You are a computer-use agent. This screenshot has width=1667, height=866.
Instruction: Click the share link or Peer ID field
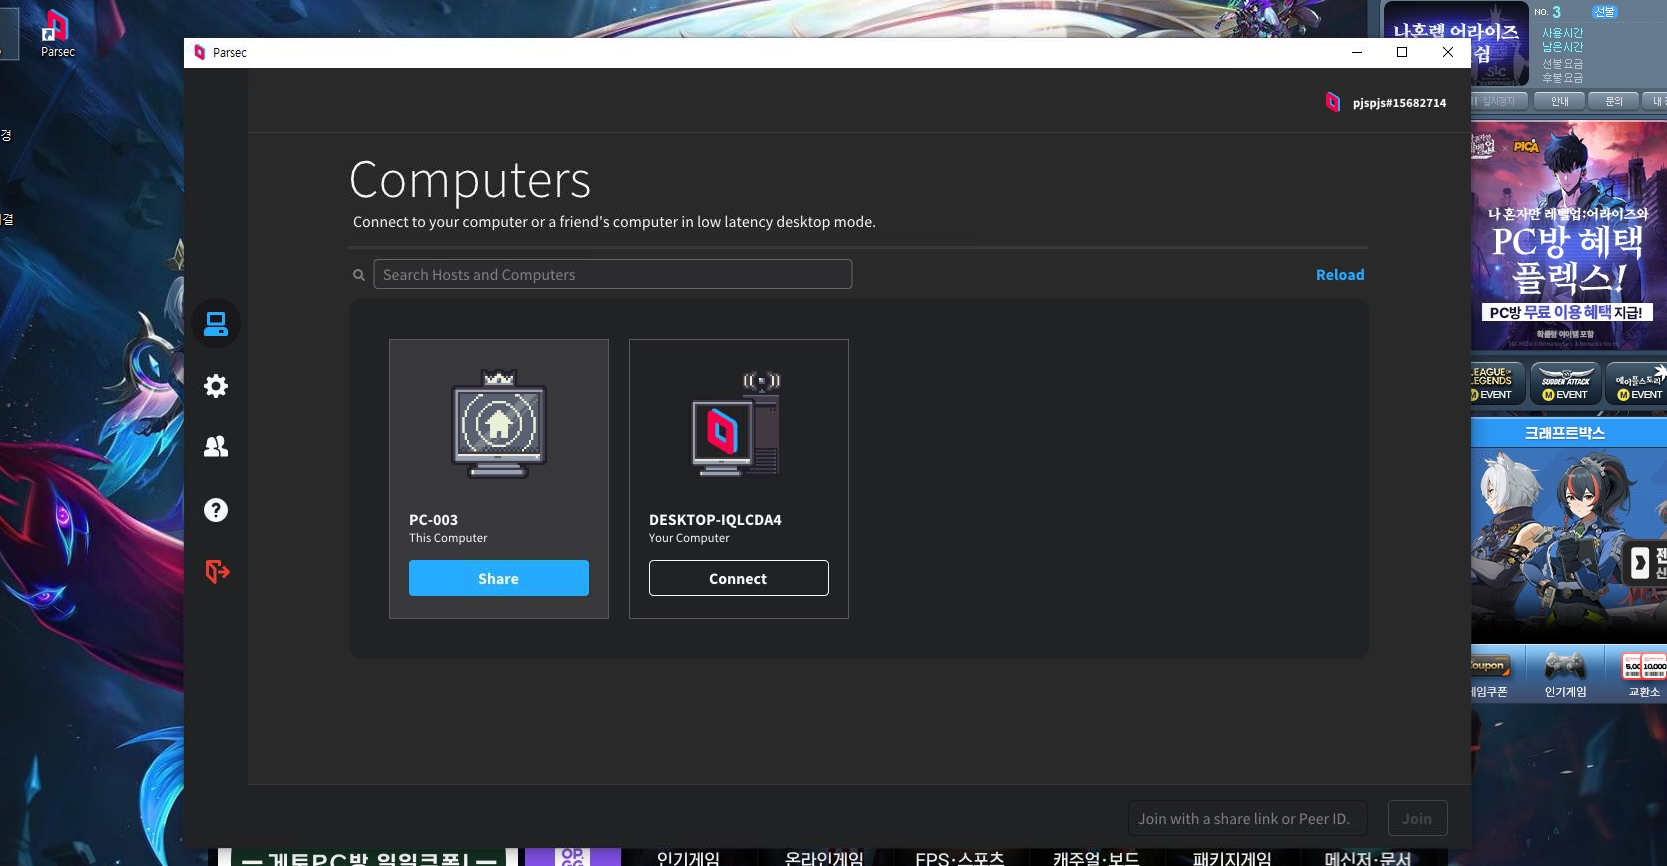(1249, 818)
